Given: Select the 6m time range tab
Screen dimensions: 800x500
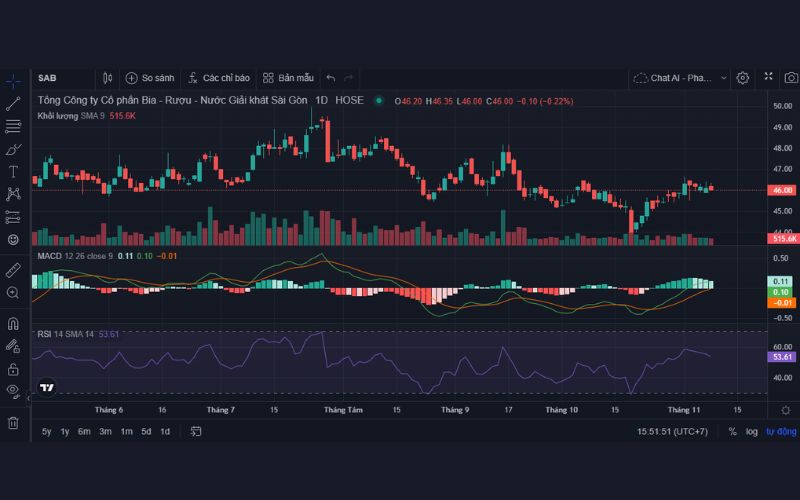Looking at the screenshot, I should (84, 432).
